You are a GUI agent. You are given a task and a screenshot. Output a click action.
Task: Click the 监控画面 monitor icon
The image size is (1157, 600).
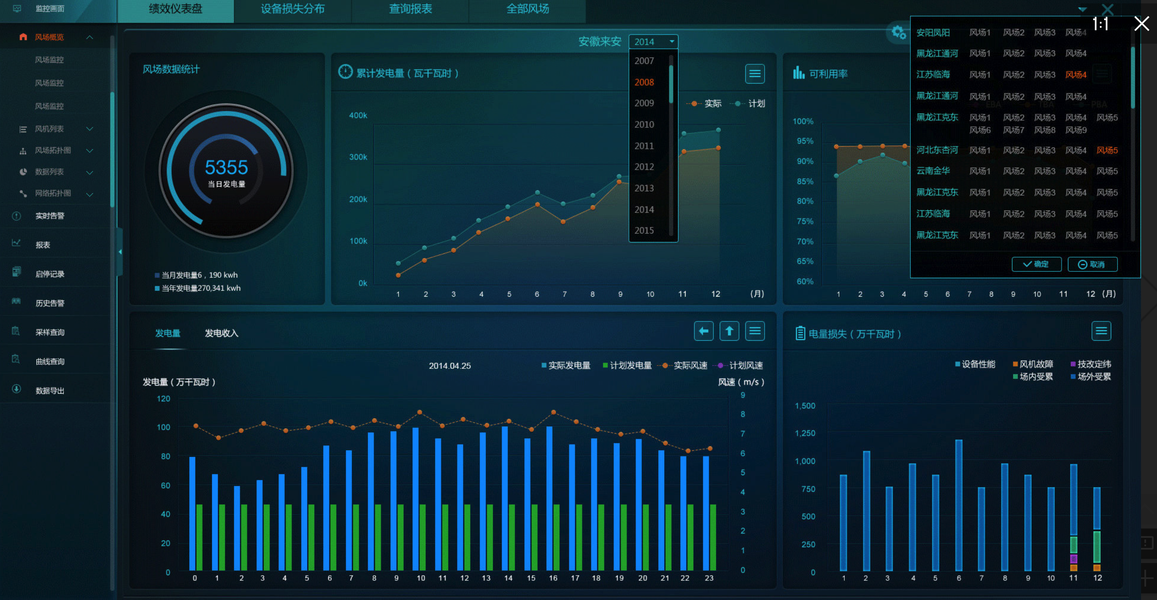coord(17,9)
